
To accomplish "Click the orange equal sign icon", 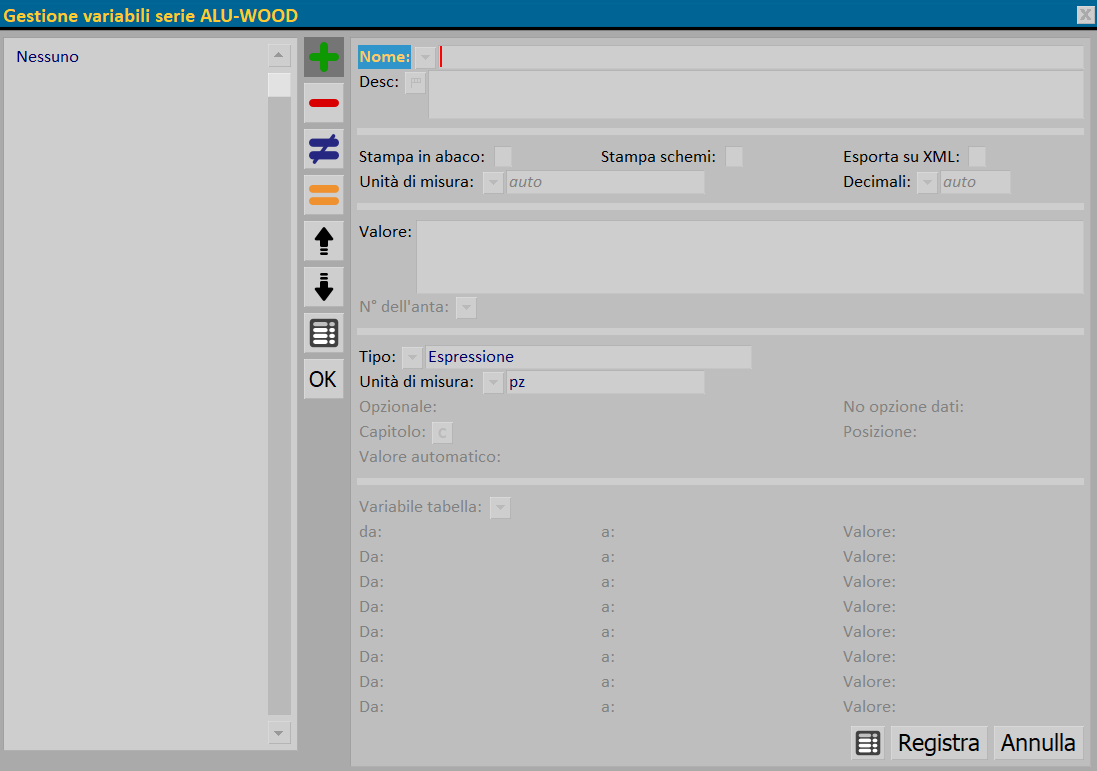I will (323, 195).
